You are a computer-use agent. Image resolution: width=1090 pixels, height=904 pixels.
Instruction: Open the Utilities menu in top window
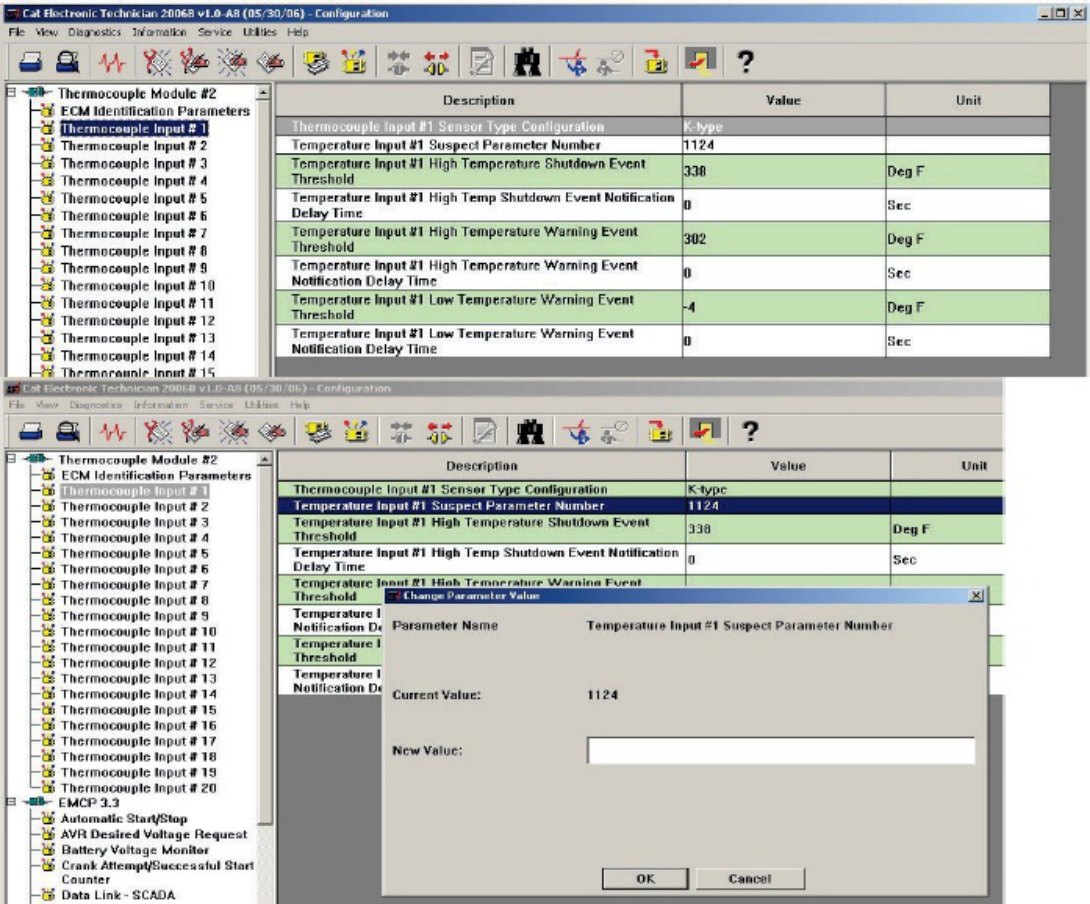pyautogui.click(x=259, y=32)
